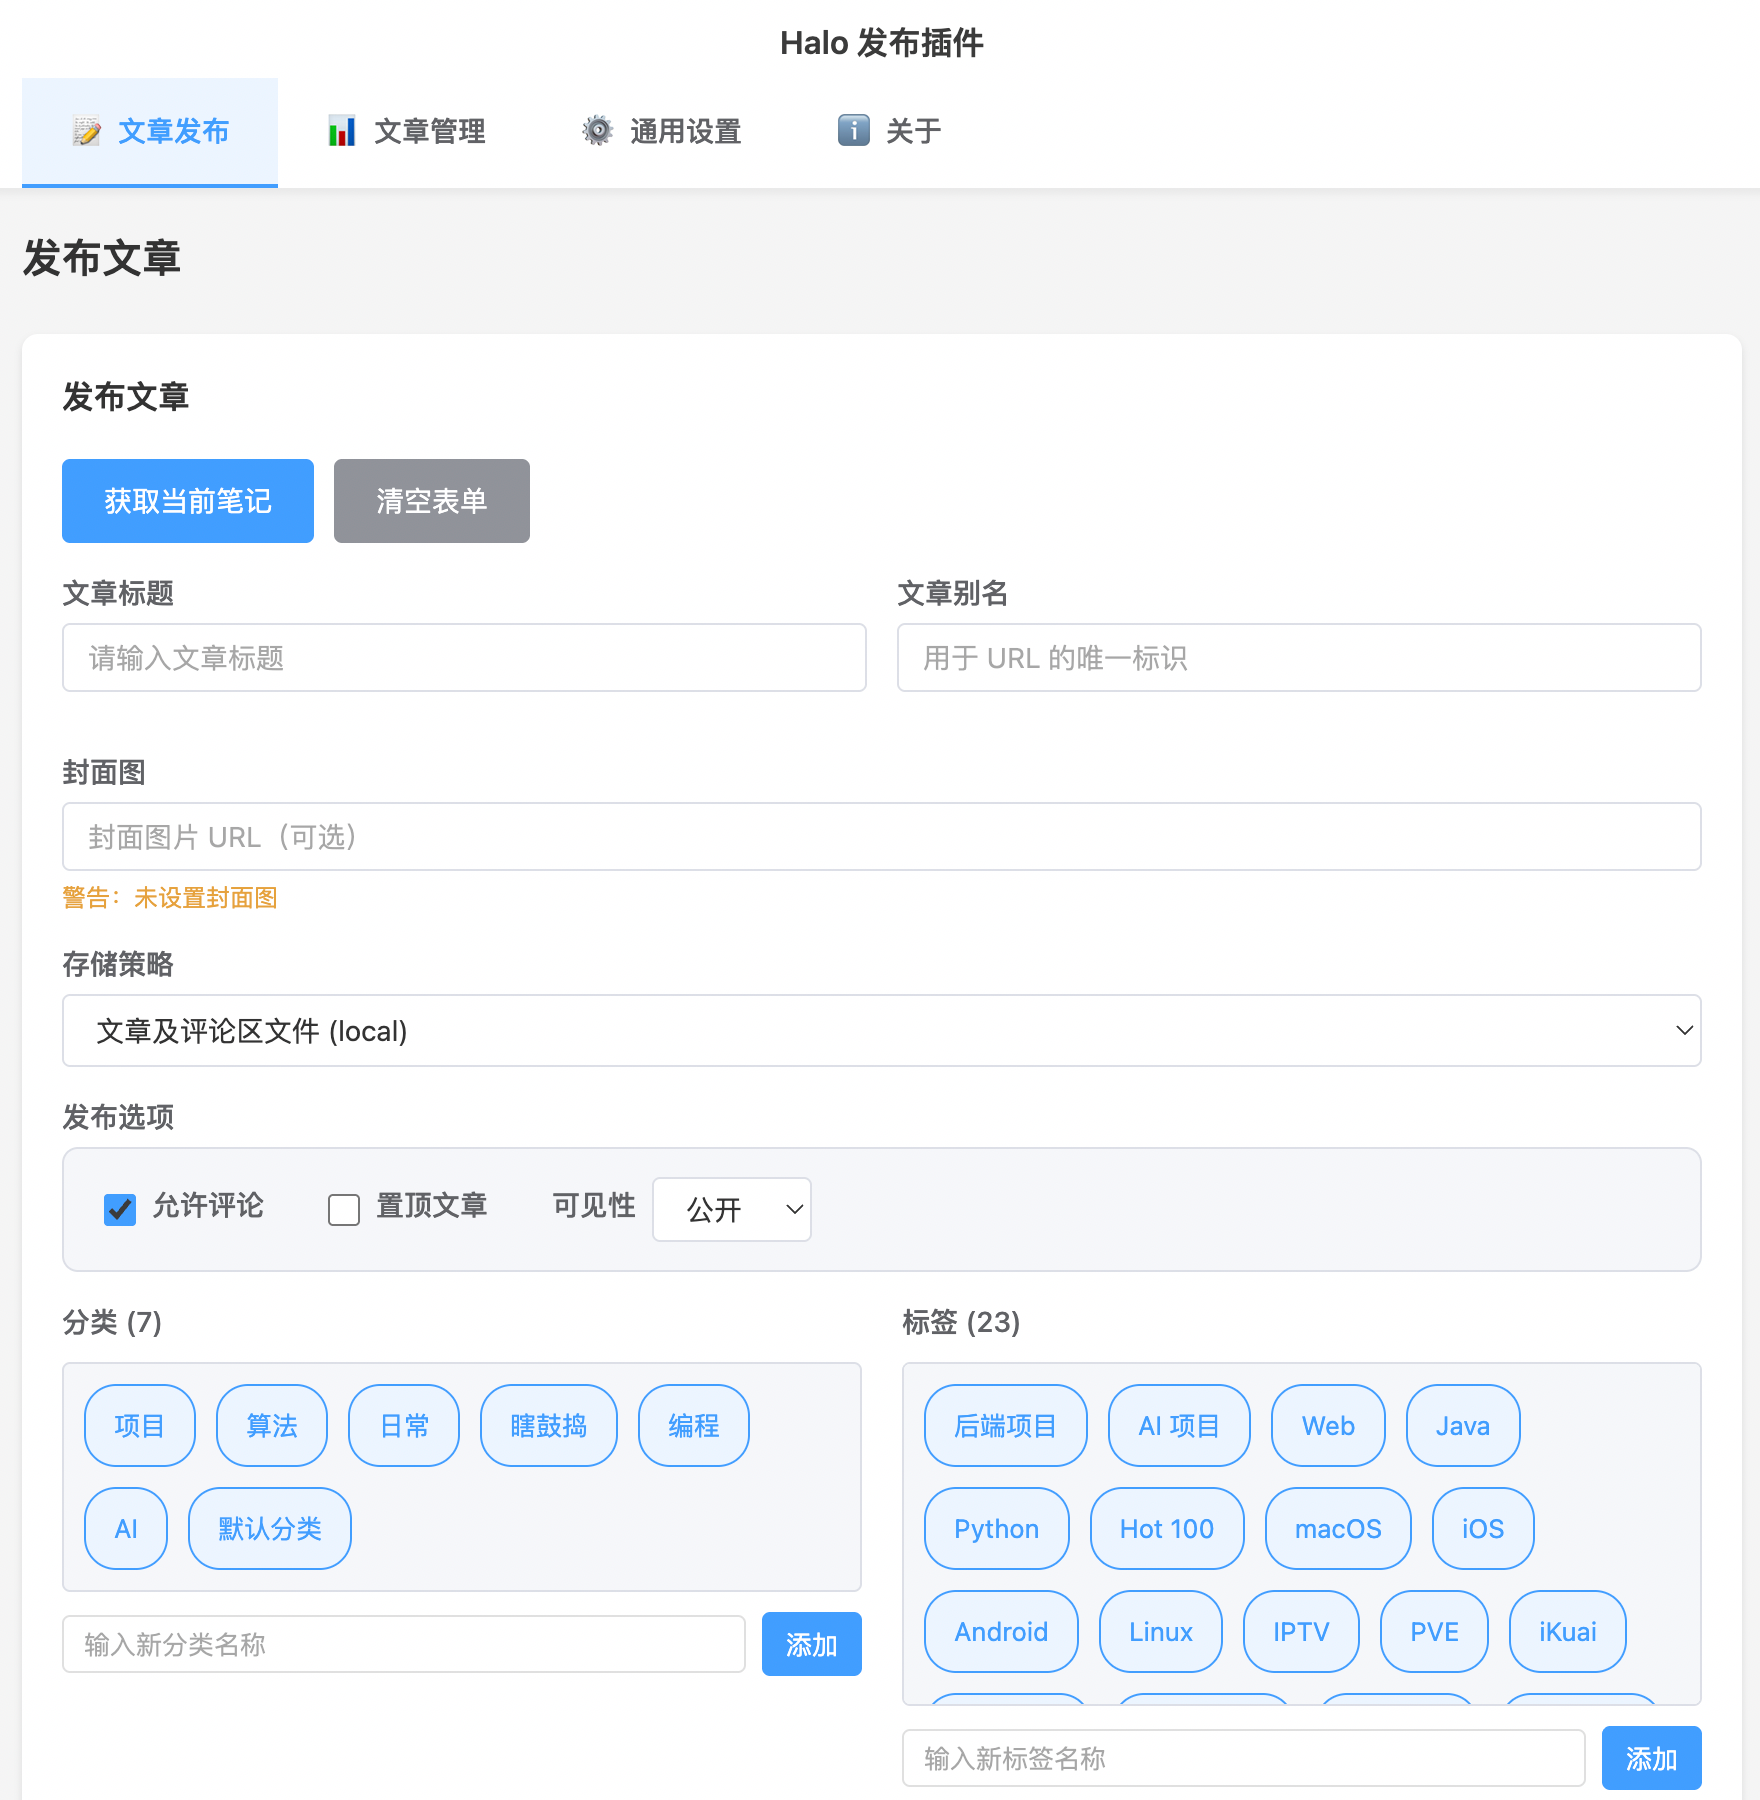Select the 编程 category chip

pyautogui.click(x=694, y=1426)
